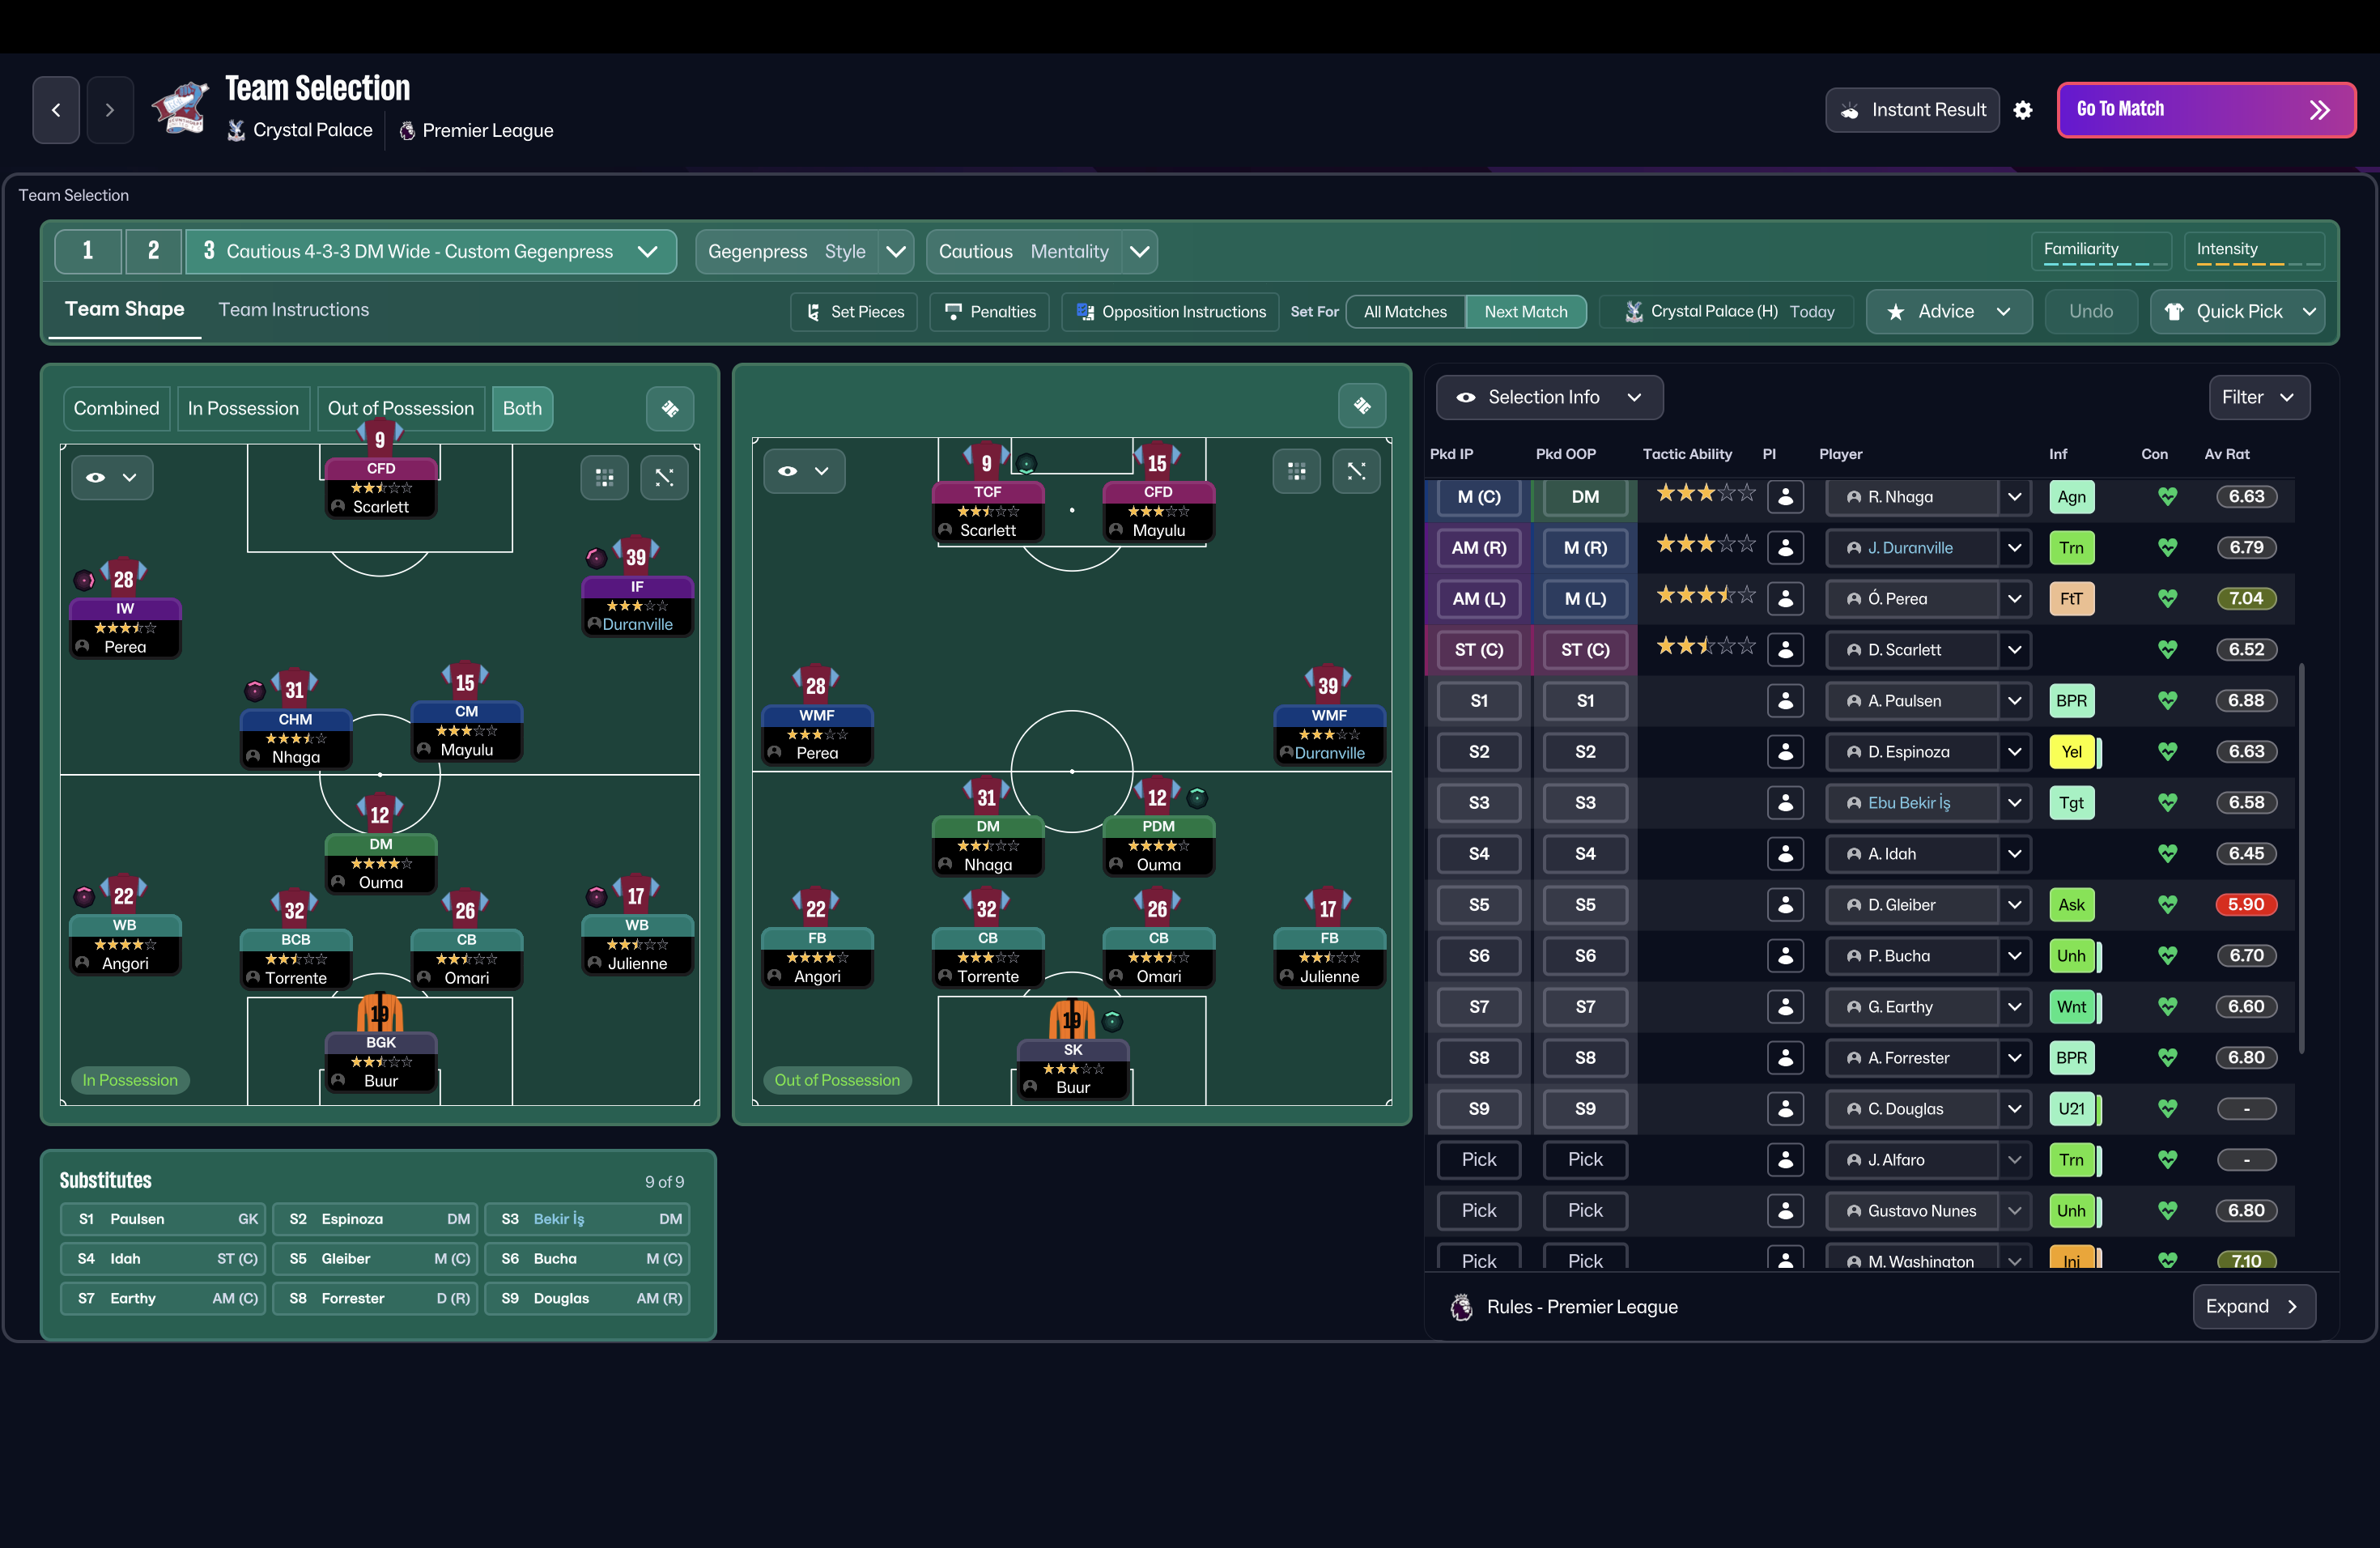Click the player movement arrows icon on the pitch
This screenshot has height=1548, width=2380.
pos(664,477)
